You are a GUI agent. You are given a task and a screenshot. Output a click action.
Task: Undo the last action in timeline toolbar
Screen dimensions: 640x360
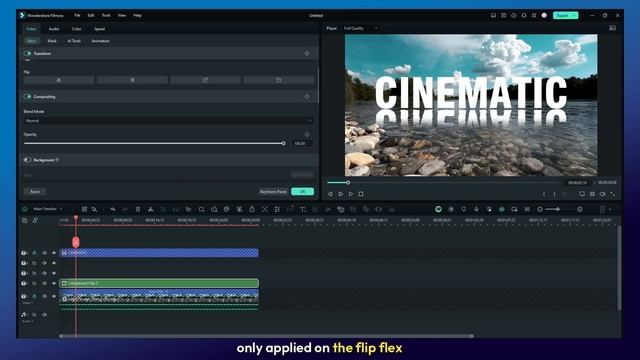[113, 209]
